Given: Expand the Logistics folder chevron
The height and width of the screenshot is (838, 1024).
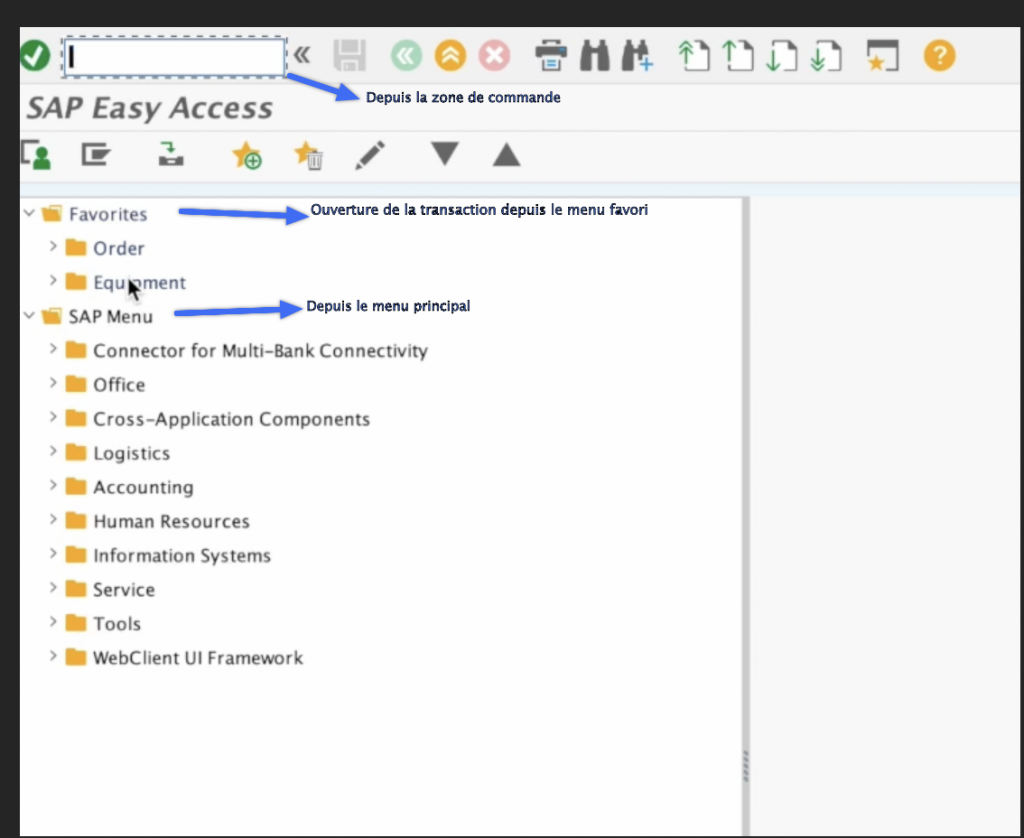Looking at the screenshot, I should click(x=54, y=452).
